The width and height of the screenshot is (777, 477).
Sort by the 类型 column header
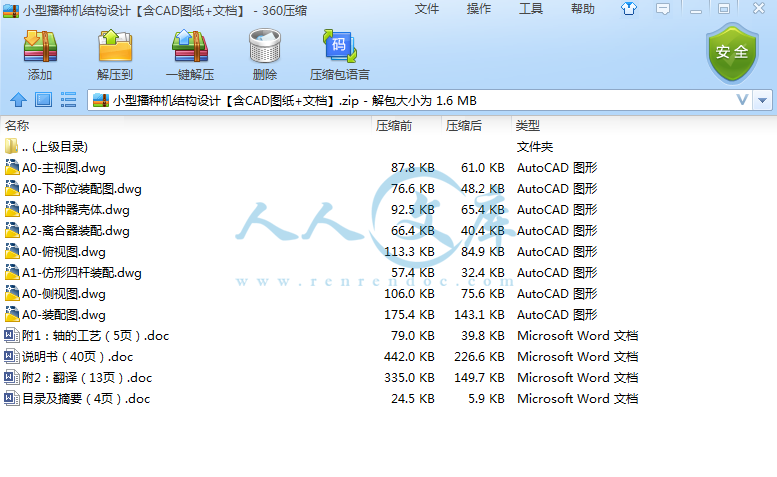coord(527,126)
